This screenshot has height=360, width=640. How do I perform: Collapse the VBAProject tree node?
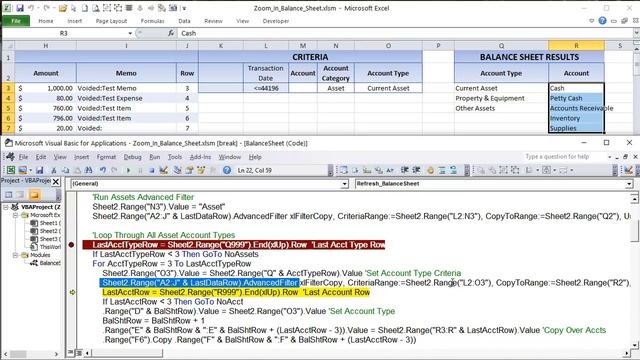click(6, 207)
